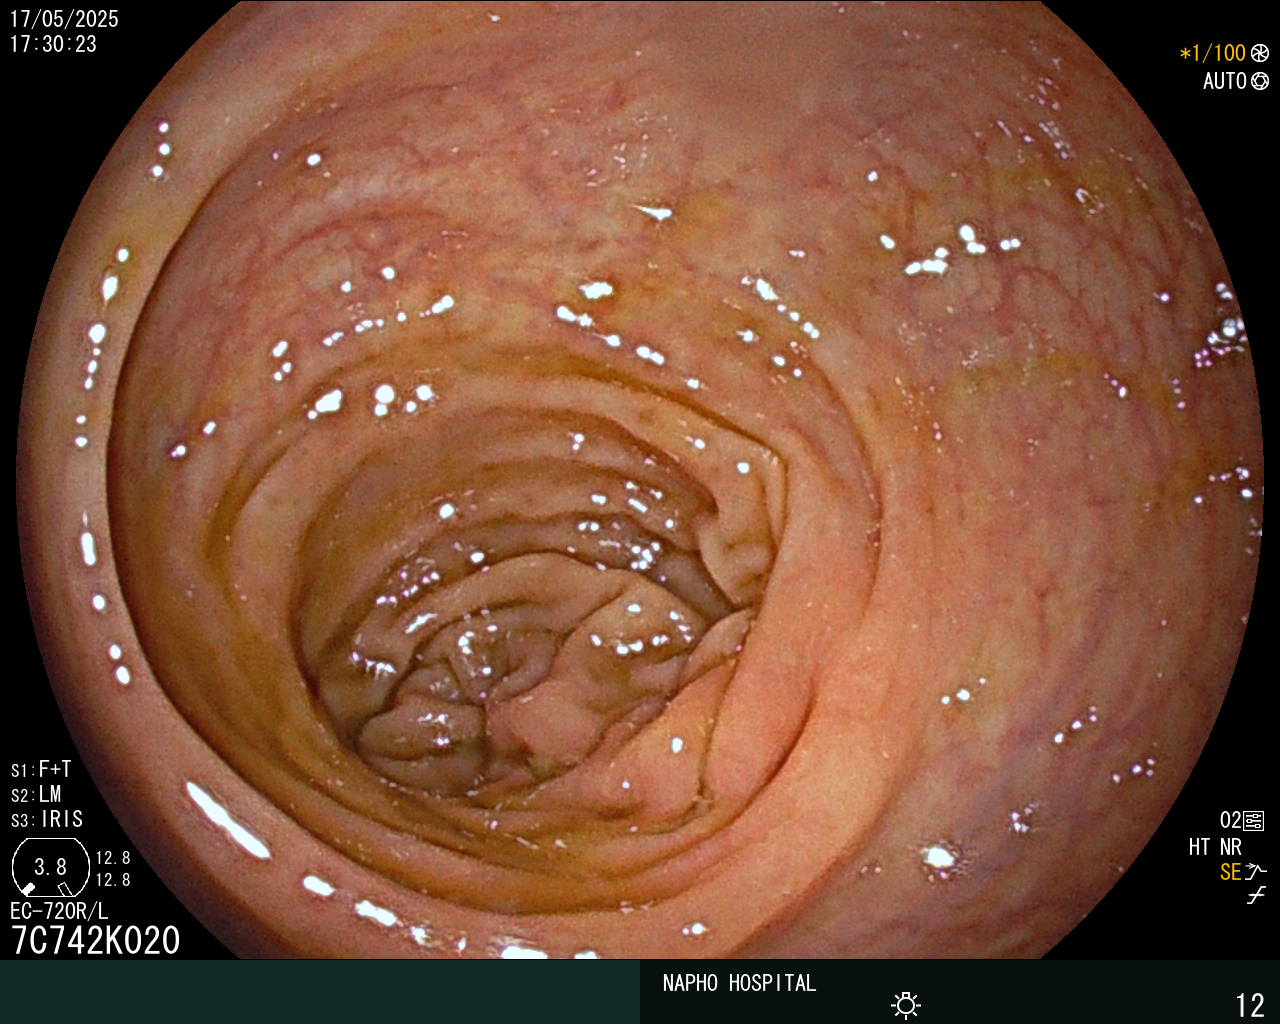Click the brightness sun icon in the bottom bar
The height and width of the screenshot is (1024, 1280).
pyautogui.click(x=906, y=1005)
